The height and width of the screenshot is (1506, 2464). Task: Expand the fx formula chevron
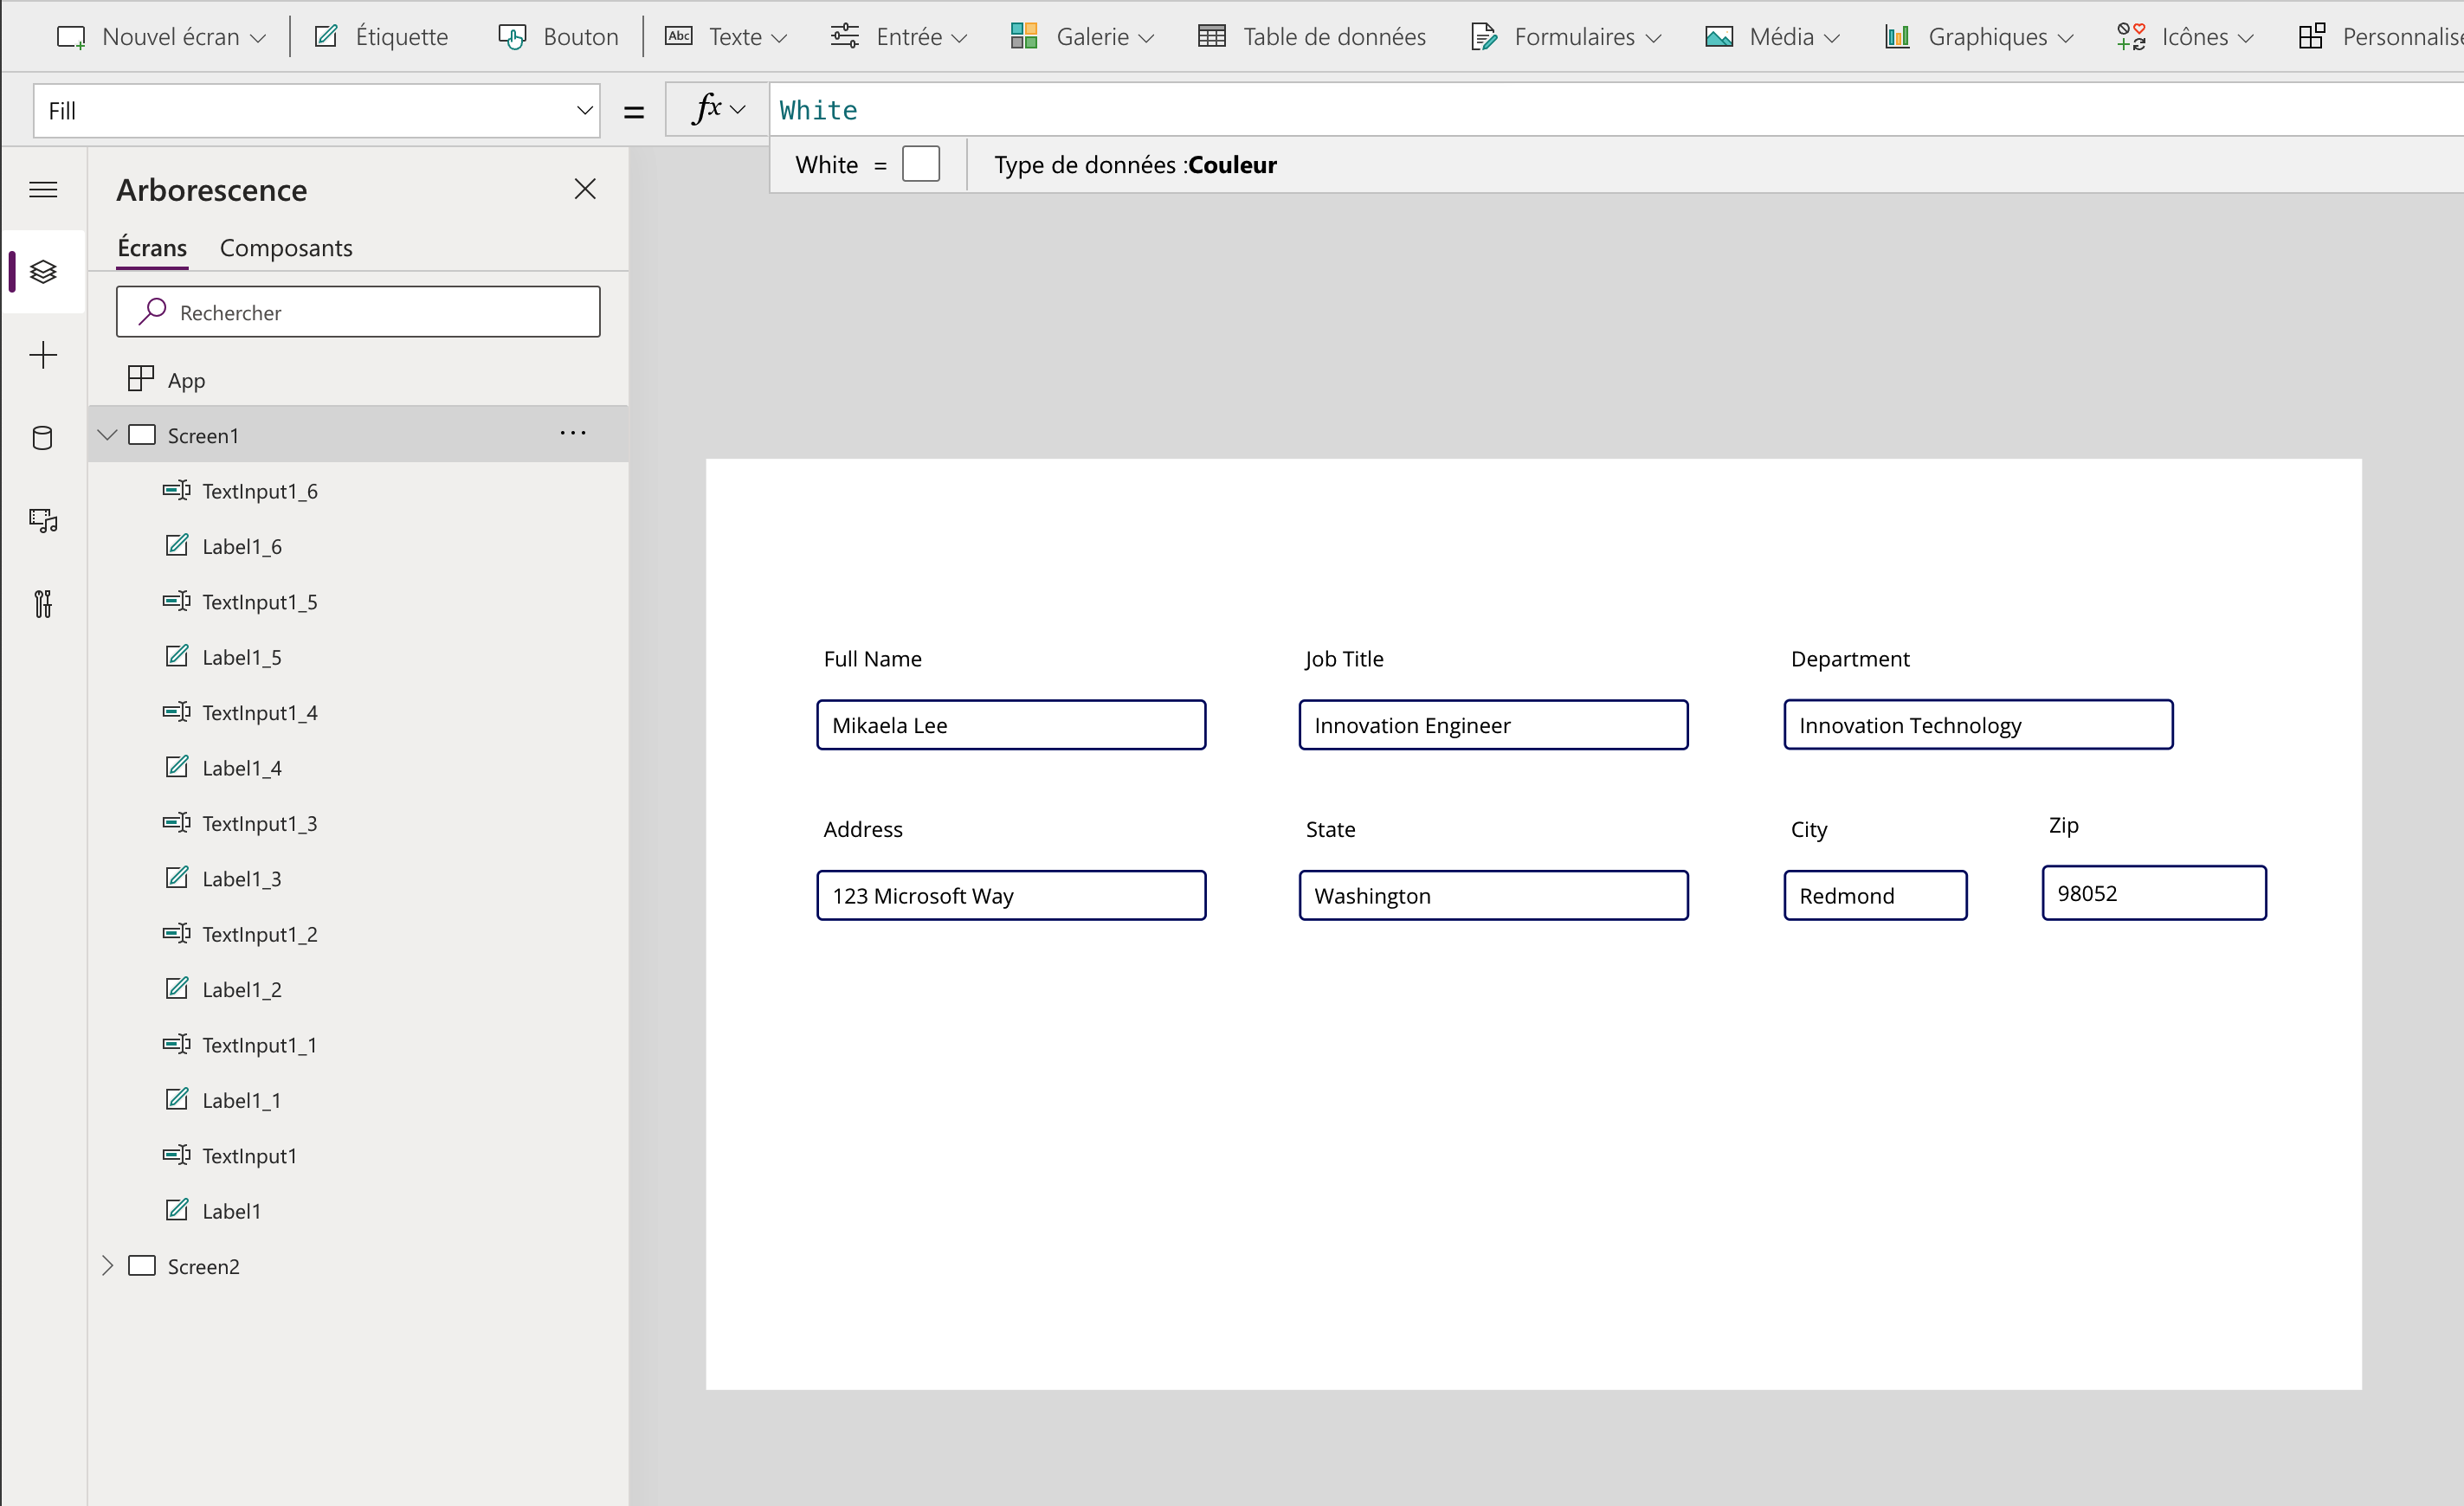[x=738, y=109]
